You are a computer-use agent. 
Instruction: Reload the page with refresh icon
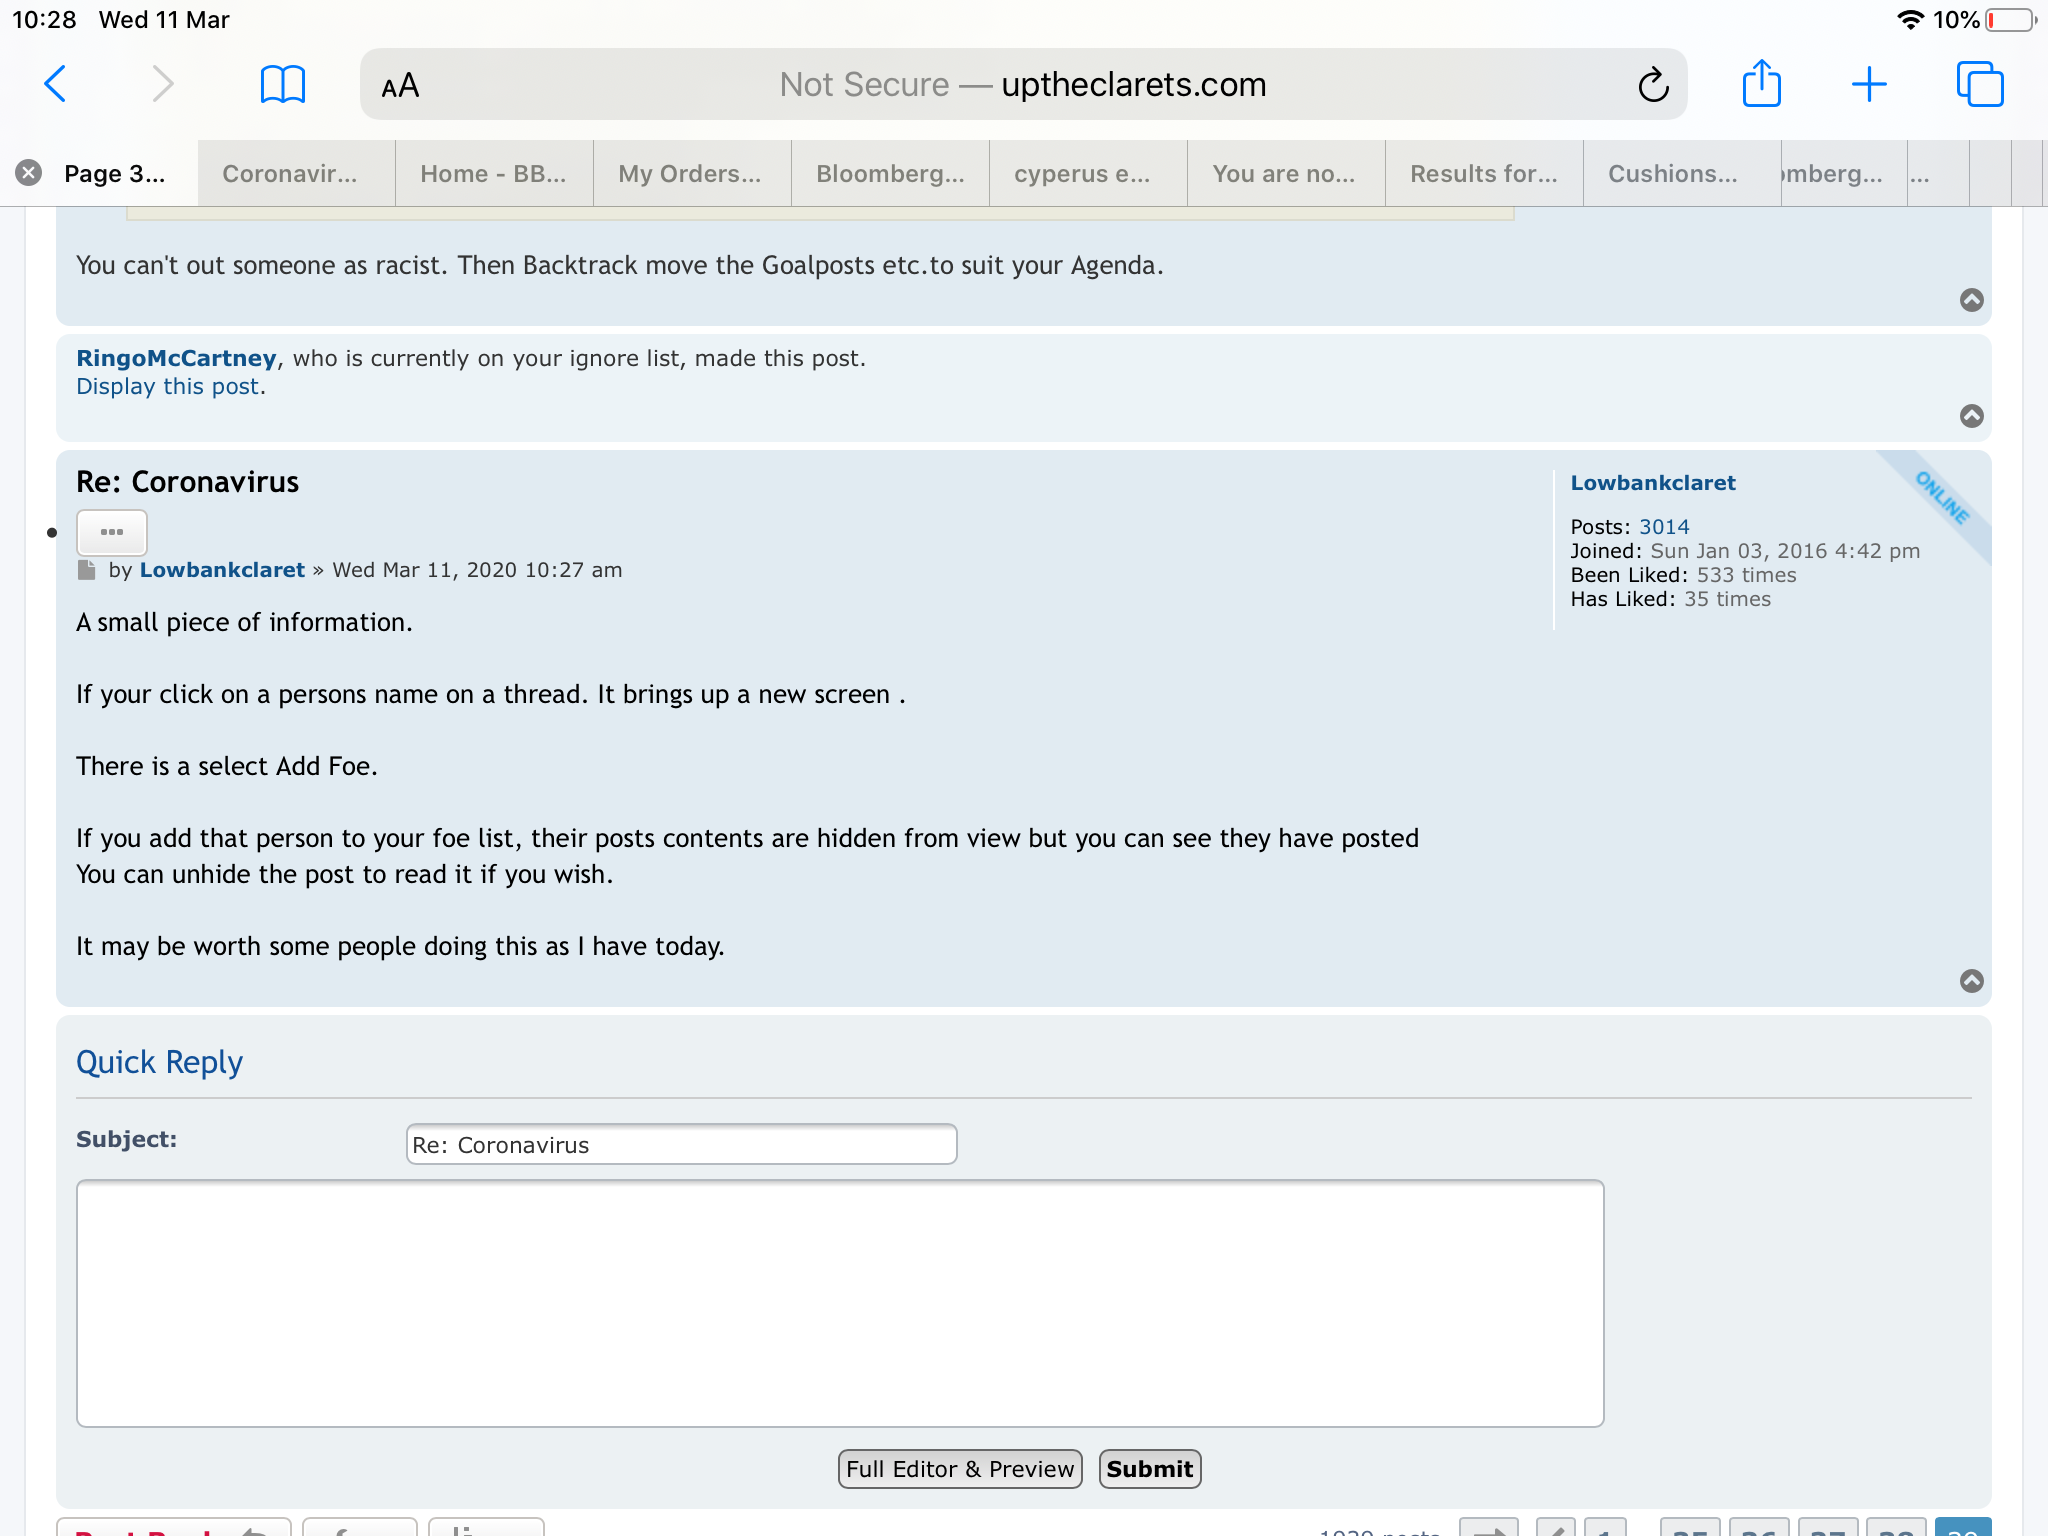coord(1653,85)
